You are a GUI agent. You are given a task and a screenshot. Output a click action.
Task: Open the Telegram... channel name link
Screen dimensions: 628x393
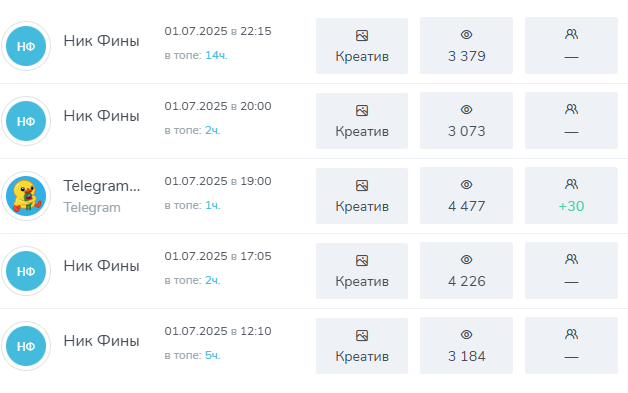coord(102,186)
